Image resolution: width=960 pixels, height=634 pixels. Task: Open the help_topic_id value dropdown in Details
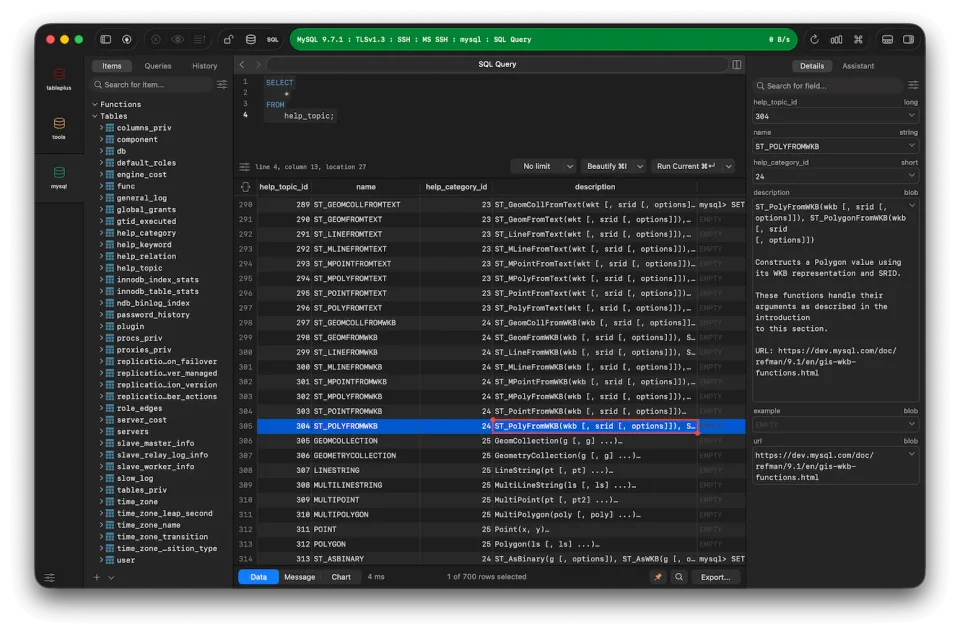(x=911, y=115)
